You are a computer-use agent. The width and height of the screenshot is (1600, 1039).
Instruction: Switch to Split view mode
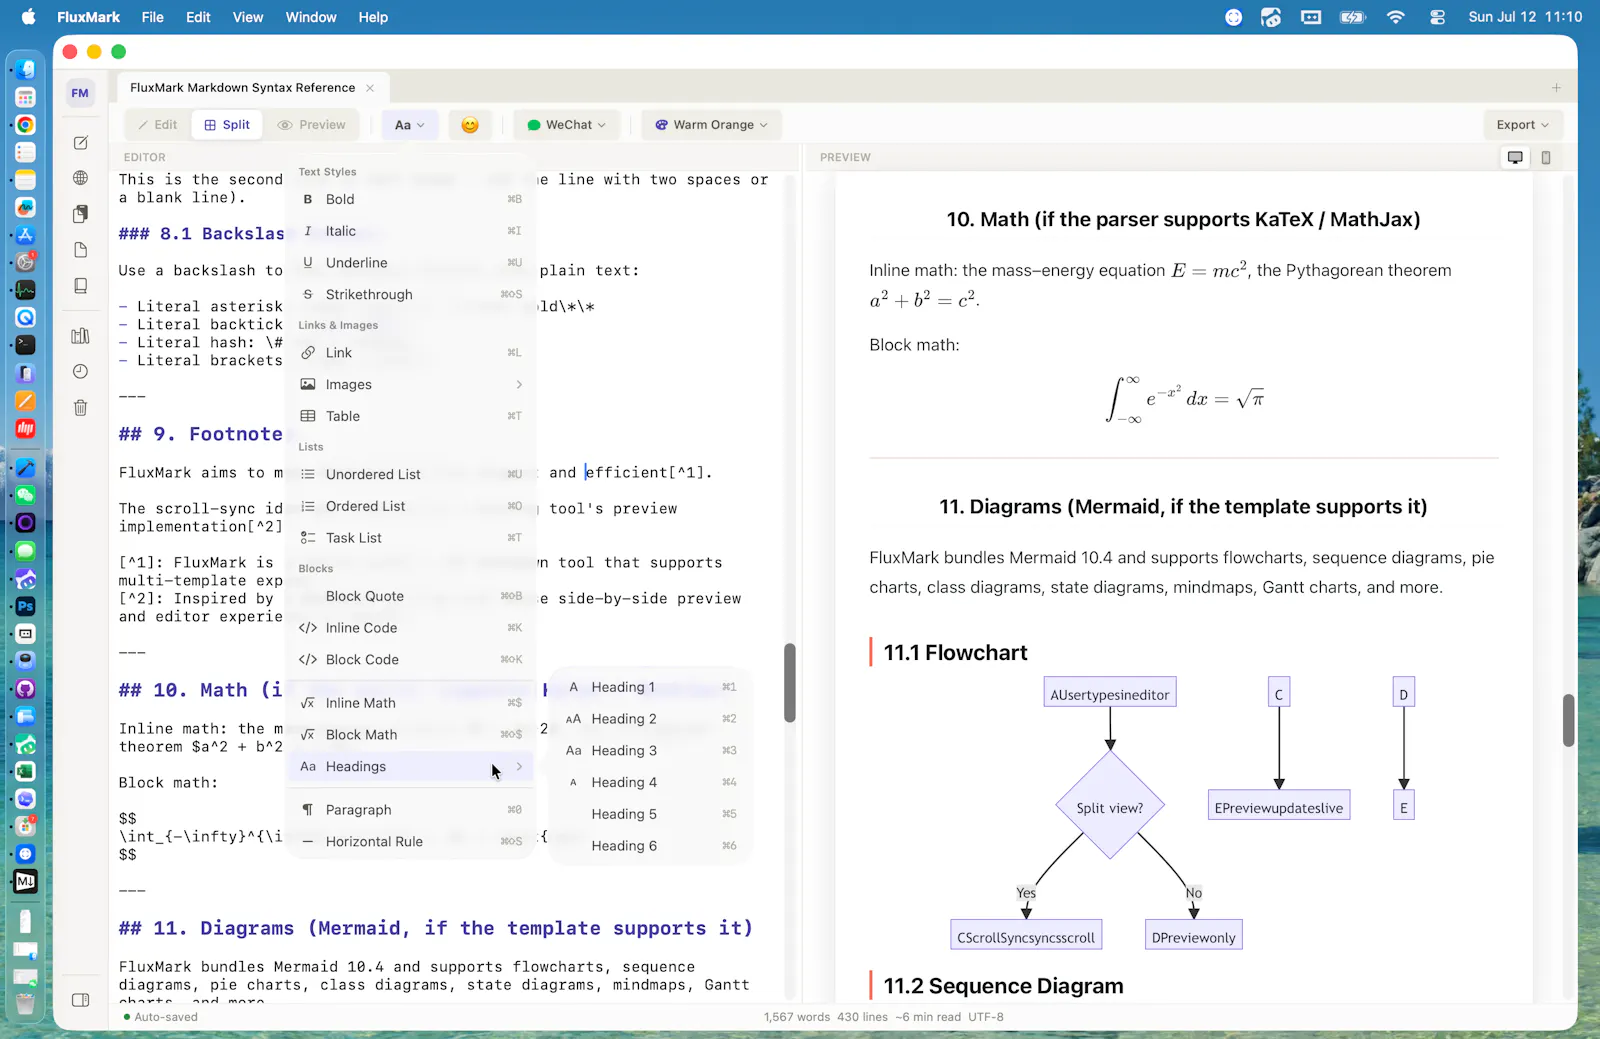coord(227,125)
